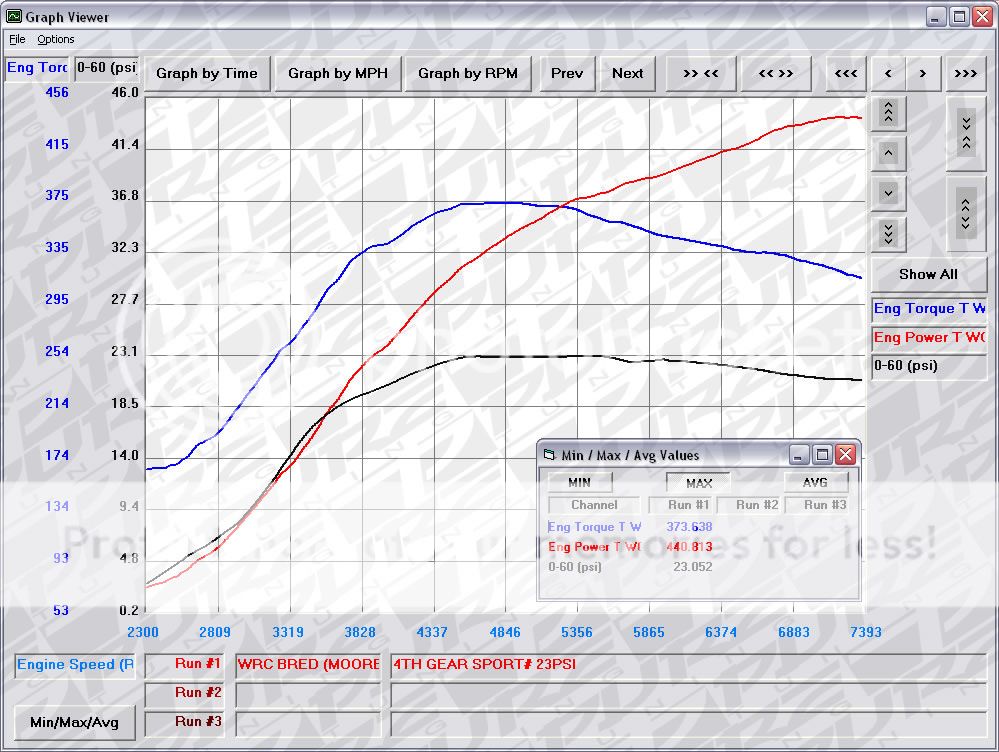Toggle the 0-60 (psi) channel
This screenshot has height=752, width=999.
[928, 366]
